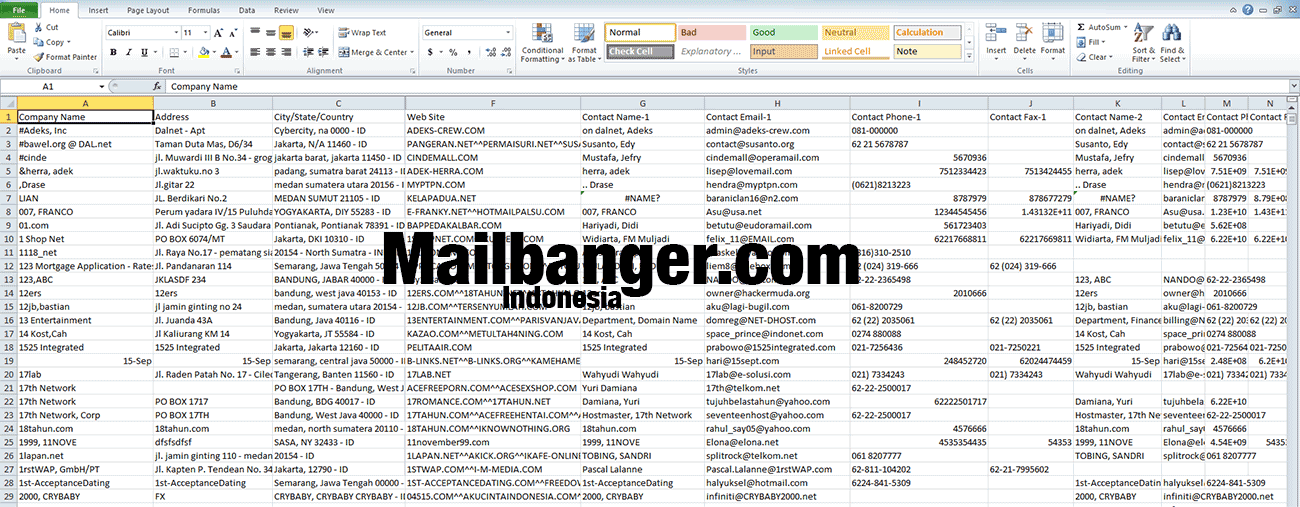Click the Copy button
Screen dimensions: 1300x507
pos(50,42)
